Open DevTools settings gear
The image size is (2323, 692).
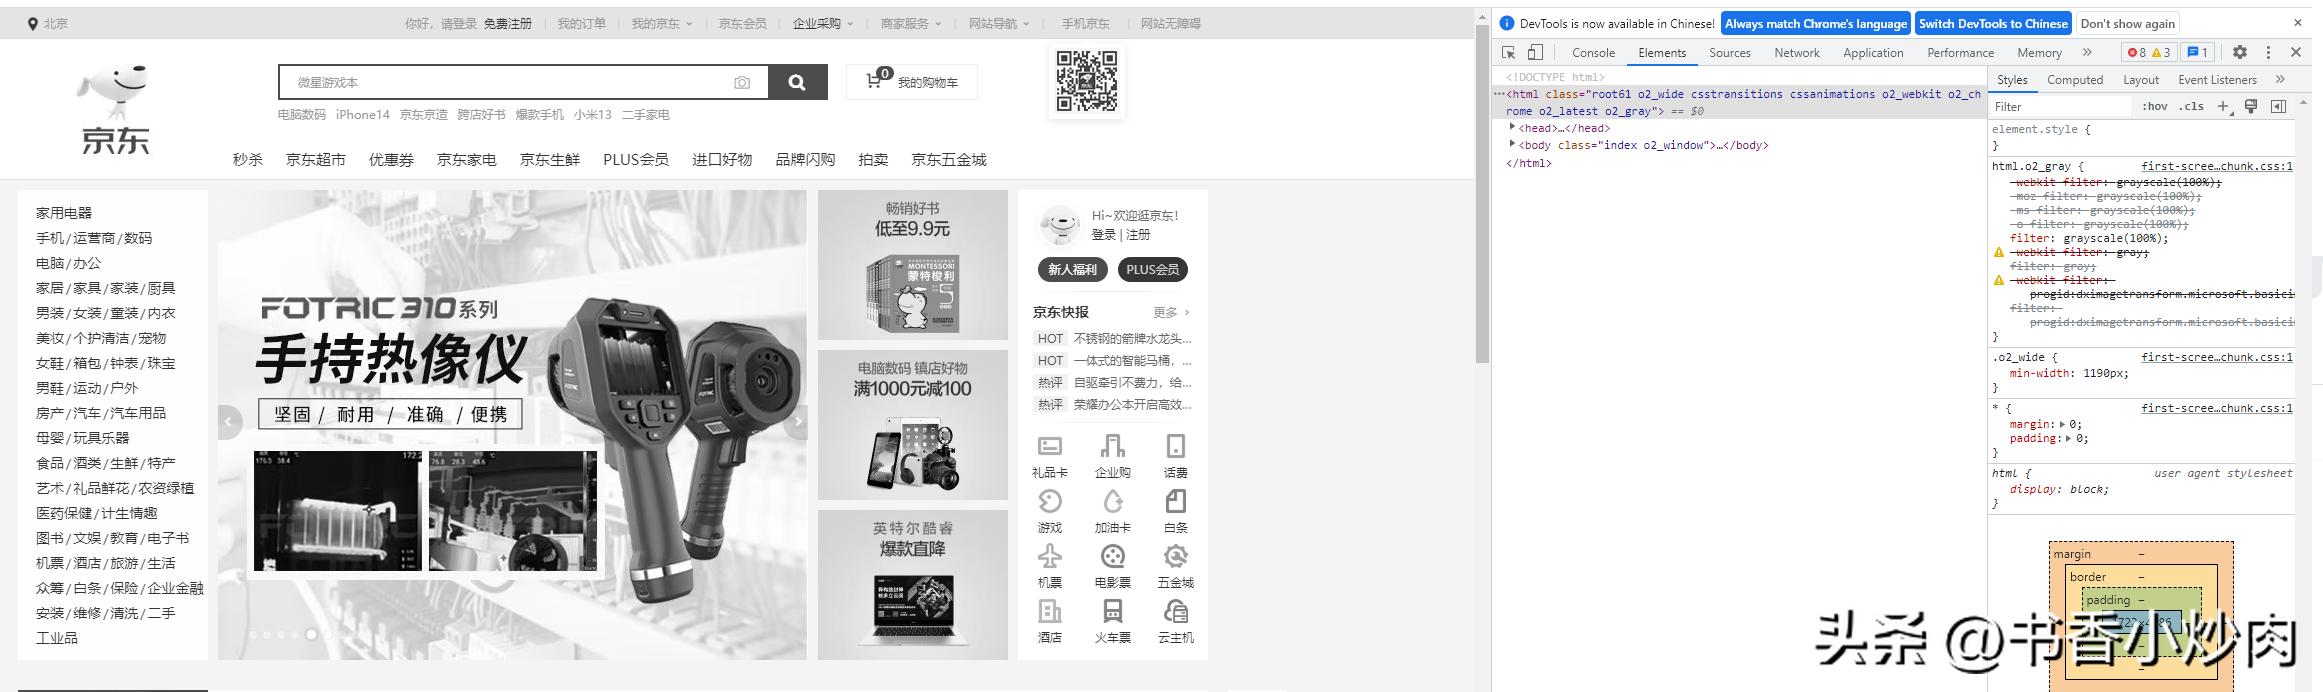coord(2240,52)
